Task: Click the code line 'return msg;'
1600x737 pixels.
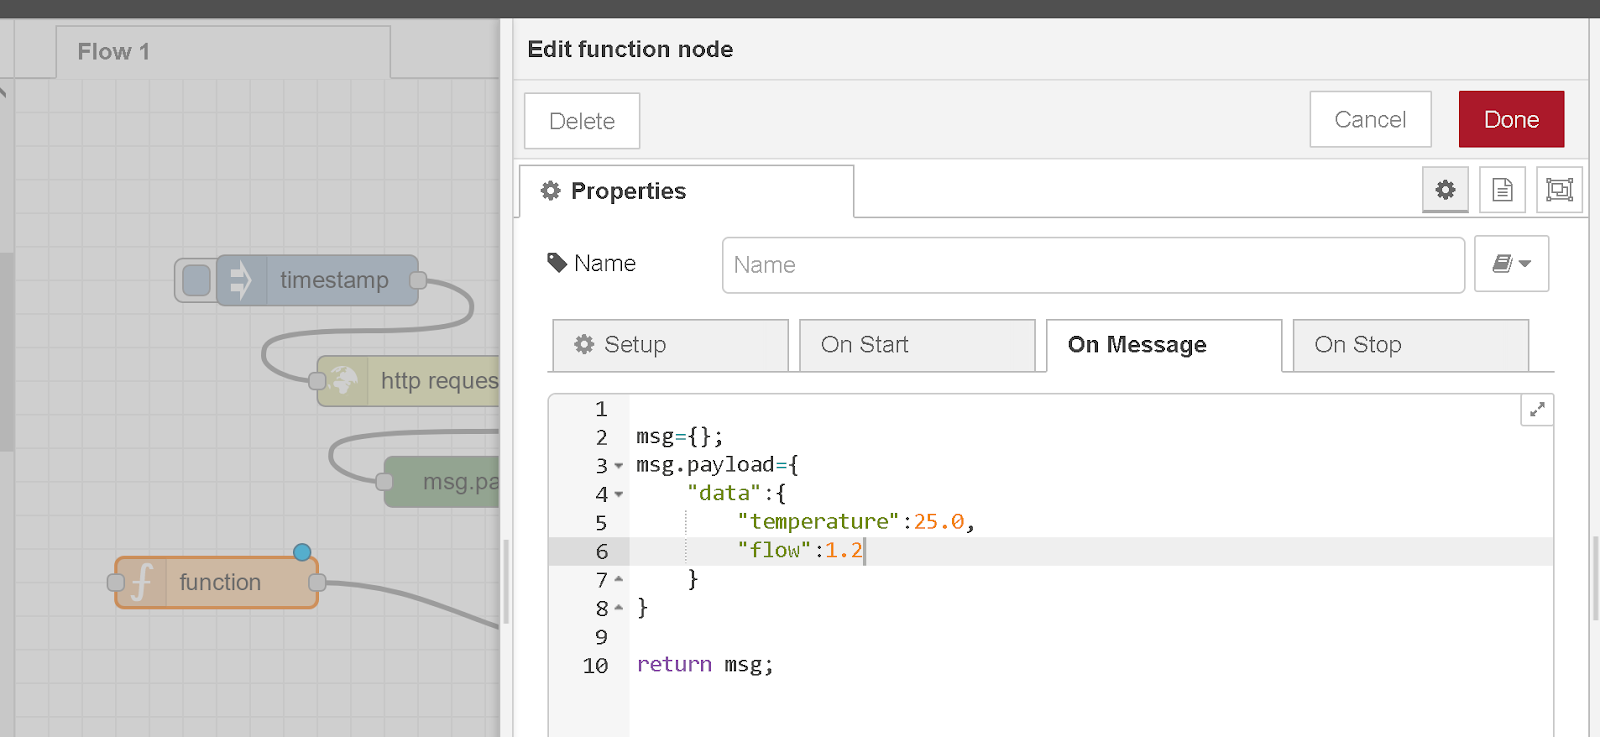Action: [705, 665]
